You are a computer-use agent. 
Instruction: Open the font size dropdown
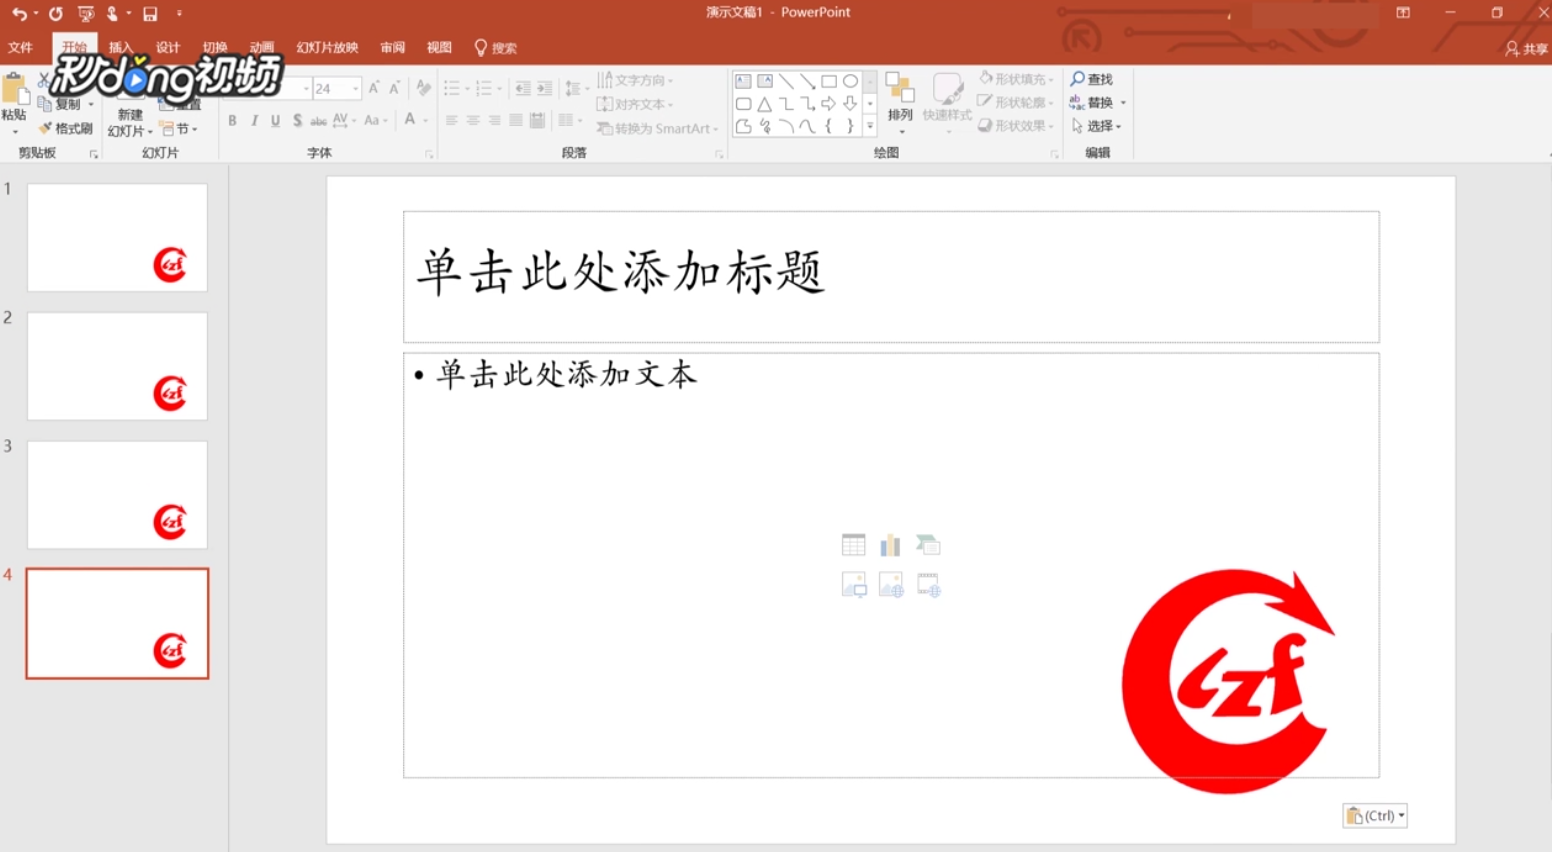pos(355,88)
